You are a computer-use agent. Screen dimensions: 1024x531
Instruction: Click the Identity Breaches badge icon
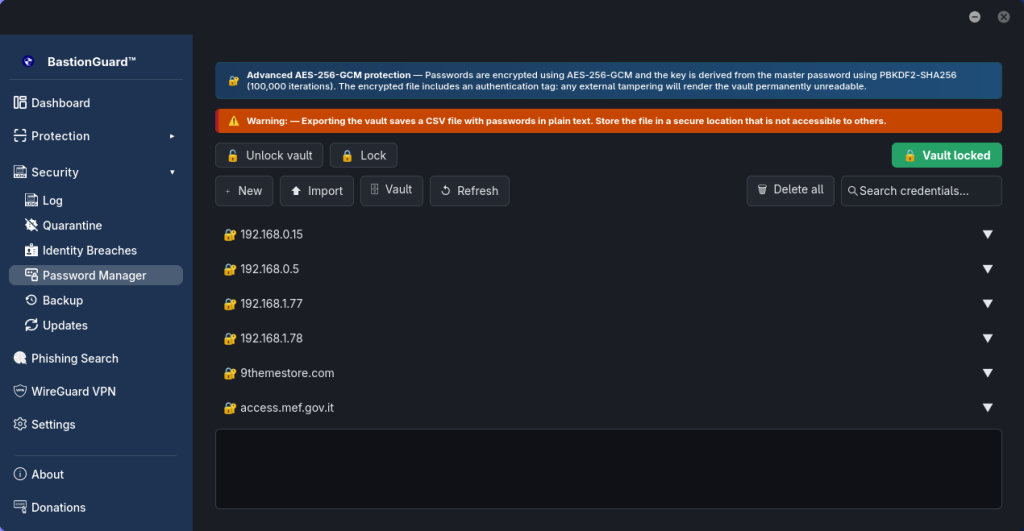(x=31, y=250)
